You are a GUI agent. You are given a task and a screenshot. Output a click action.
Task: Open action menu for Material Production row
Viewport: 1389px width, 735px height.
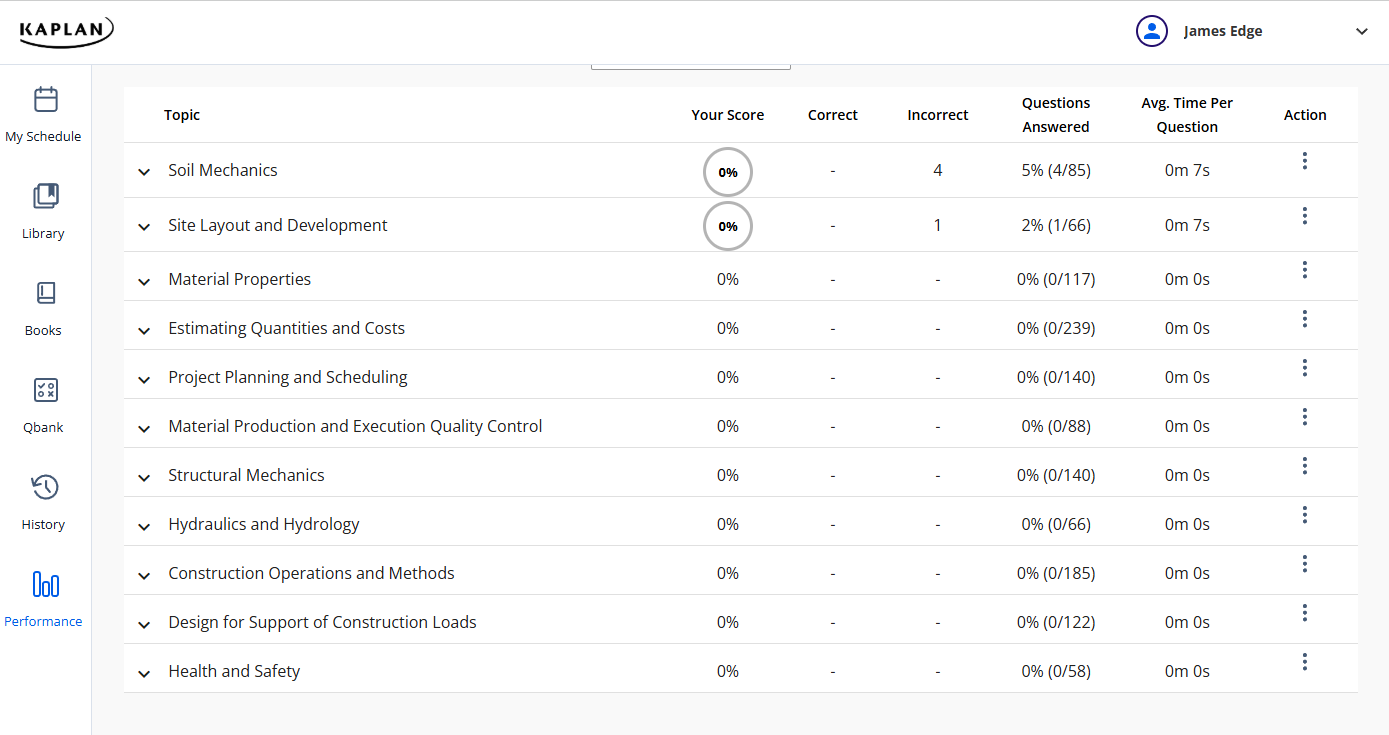[1305, 417]
